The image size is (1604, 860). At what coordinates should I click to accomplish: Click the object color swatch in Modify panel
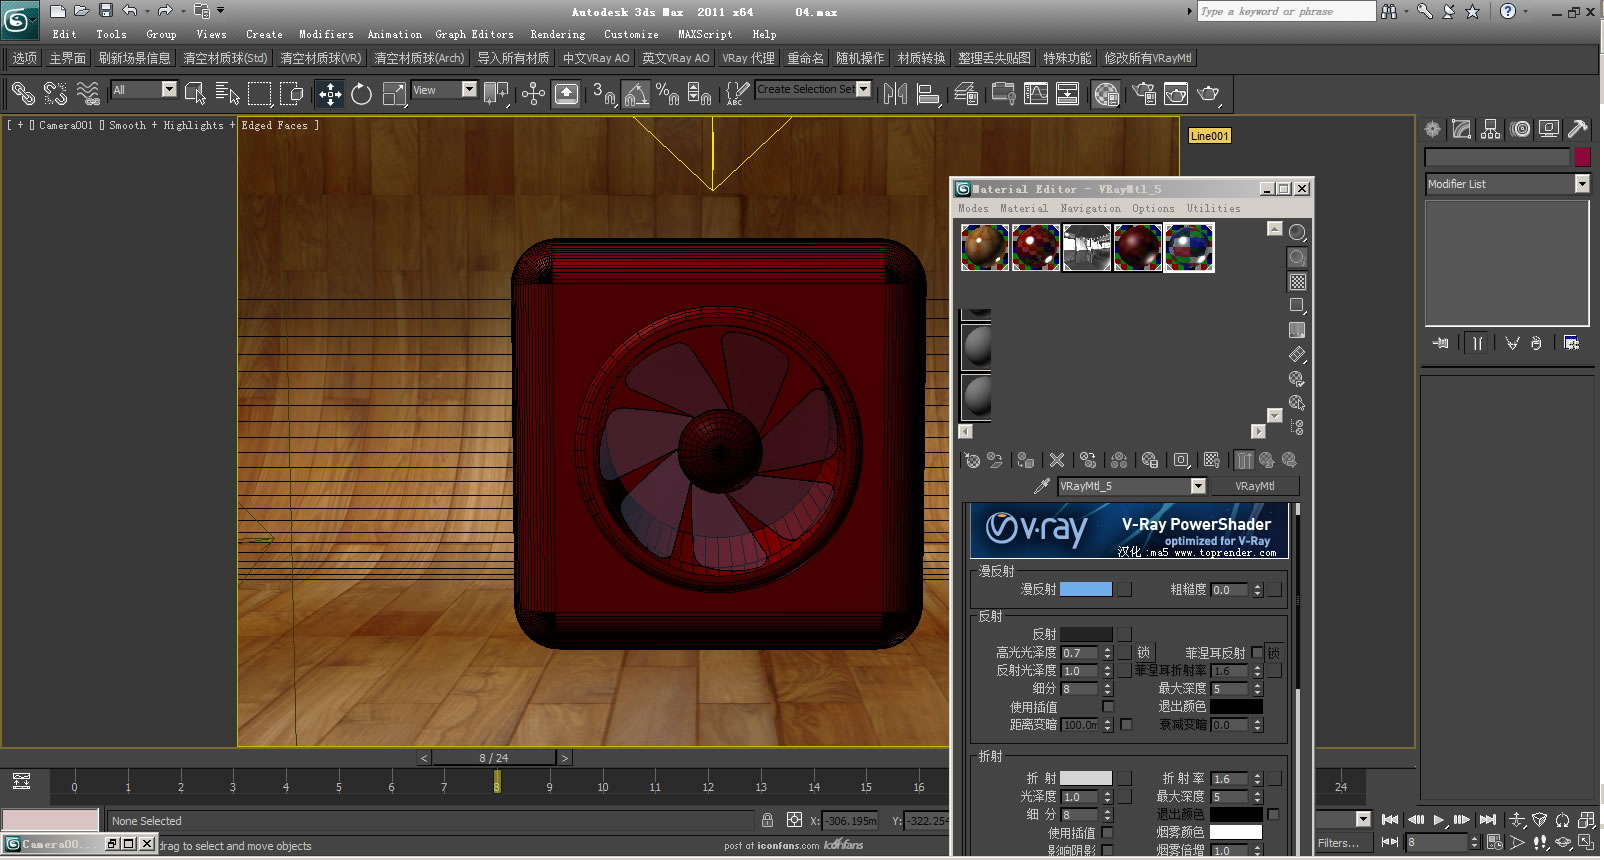[x=1582, y=157]
